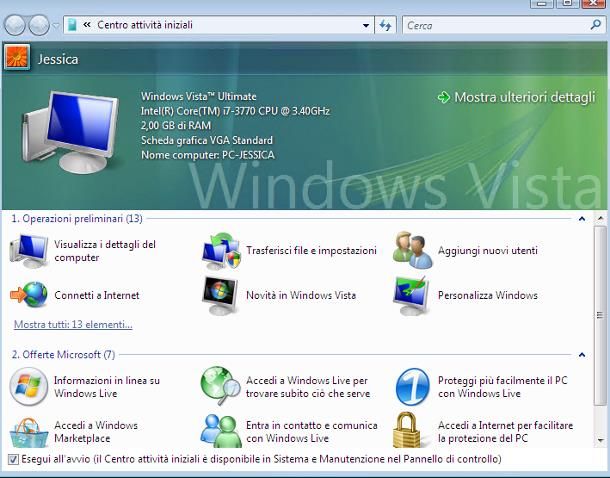The image size is (610, 478).
Task: Select the Windows Live OneCare number one icon
Action: pos(412,387)
